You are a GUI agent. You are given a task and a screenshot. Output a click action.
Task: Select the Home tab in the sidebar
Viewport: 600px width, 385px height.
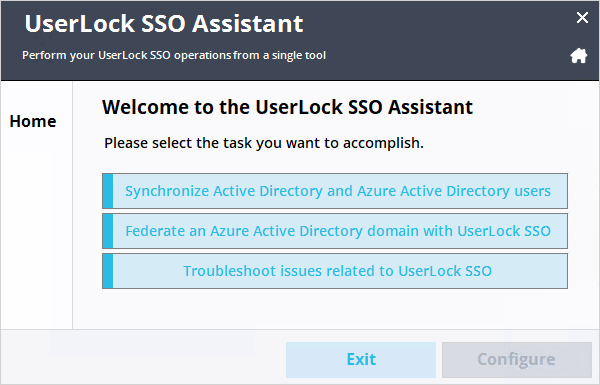[33, 121]
